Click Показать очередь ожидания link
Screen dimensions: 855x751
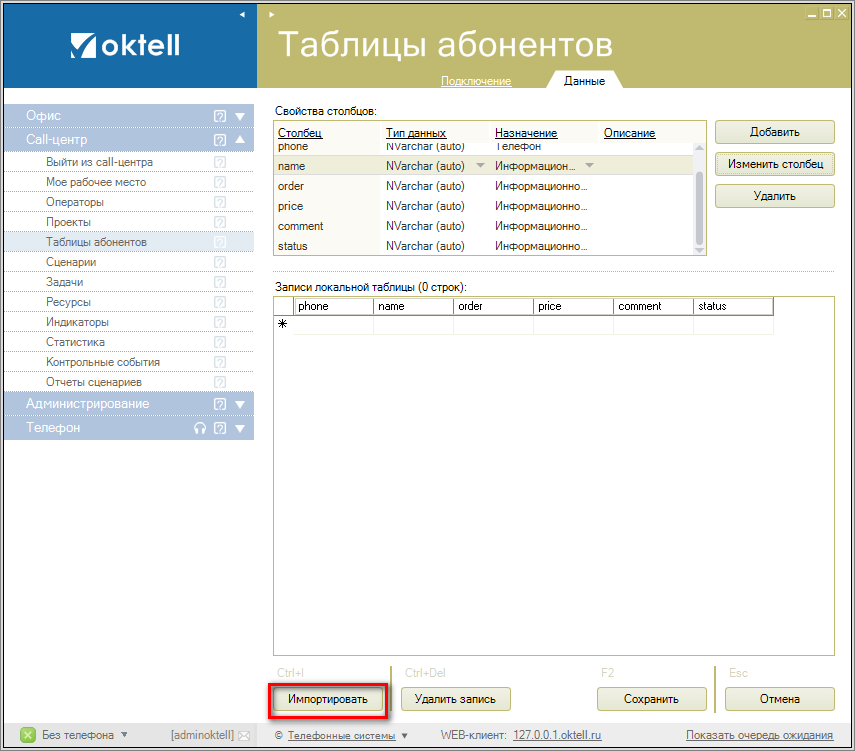click(760, 735)
